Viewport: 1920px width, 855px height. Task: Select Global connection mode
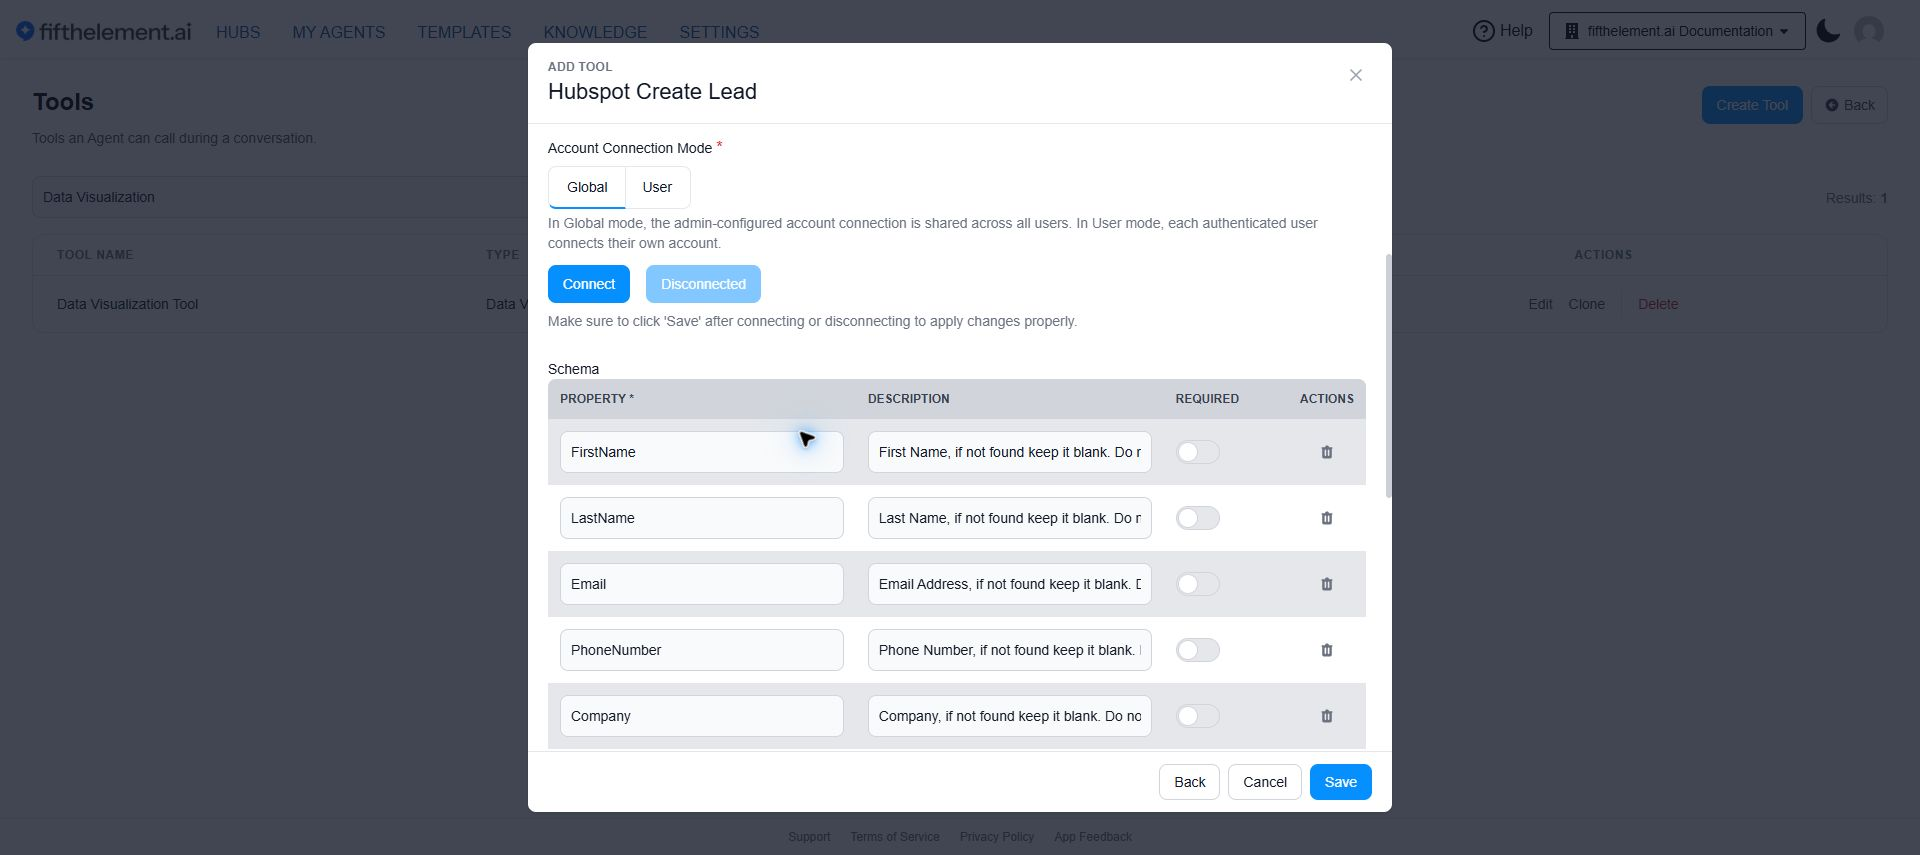587,187
